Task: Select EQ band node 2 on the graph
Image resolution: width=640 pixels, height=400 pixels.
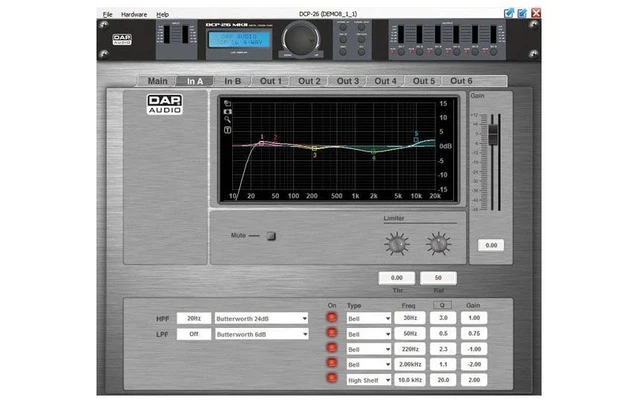Action: [x=276, y=143]
